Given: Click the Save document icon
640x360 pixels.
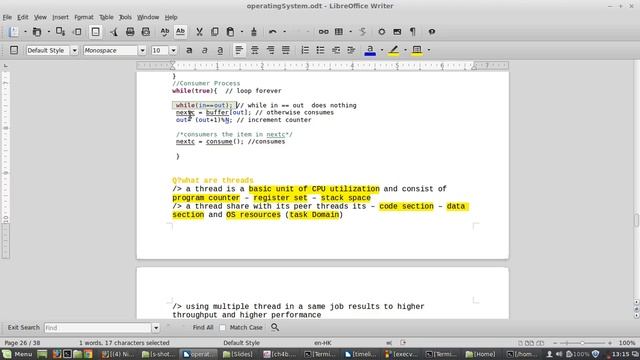Looking at the screenshot, I should [60, 32].
